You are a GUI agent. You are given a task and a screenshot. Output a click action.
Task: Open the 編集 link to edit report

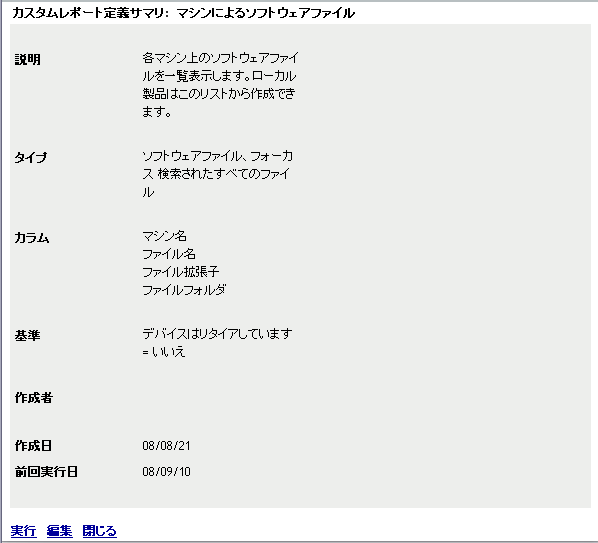(x=59, y=530)
